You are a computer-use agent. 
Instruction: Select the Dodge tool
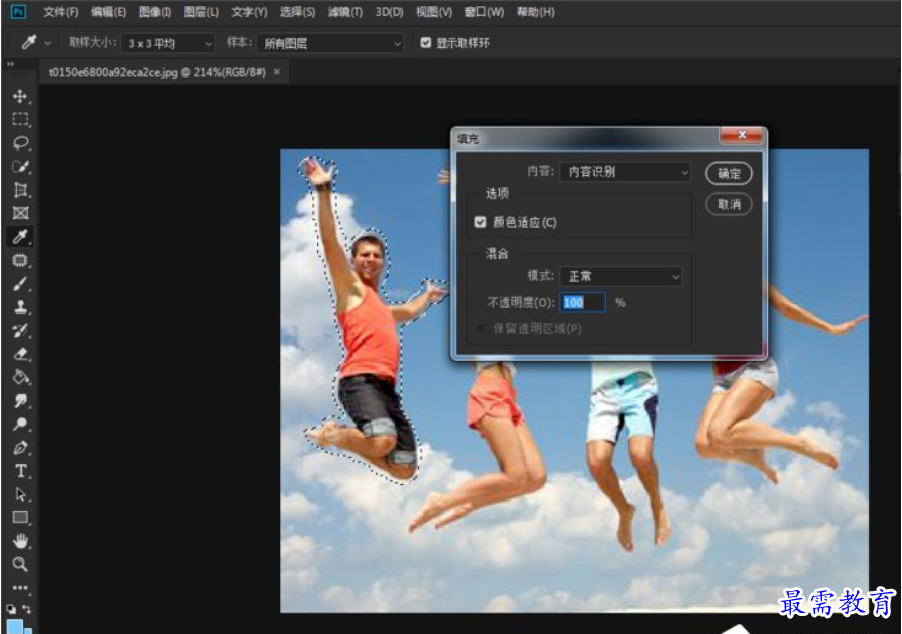[21, 424]
